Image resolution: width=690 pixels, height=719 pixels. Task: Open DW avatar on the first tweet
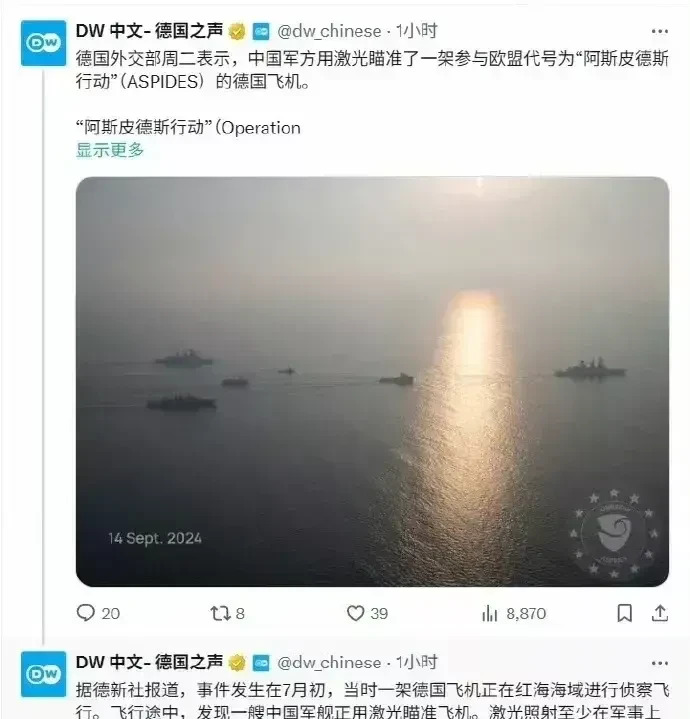click(x=44, y=43)
